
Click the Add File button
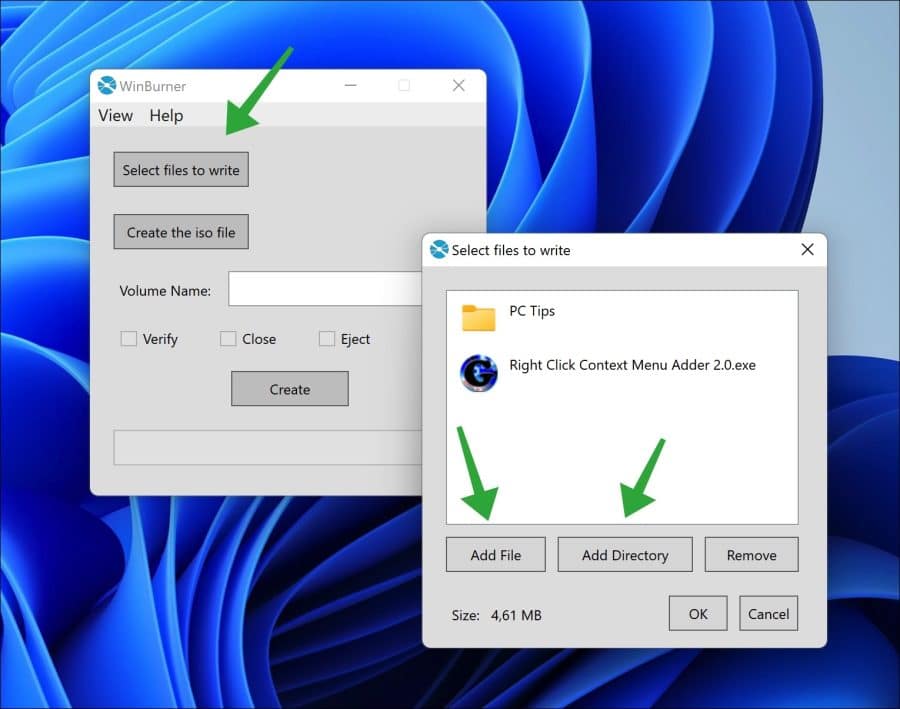pos(496,555)
